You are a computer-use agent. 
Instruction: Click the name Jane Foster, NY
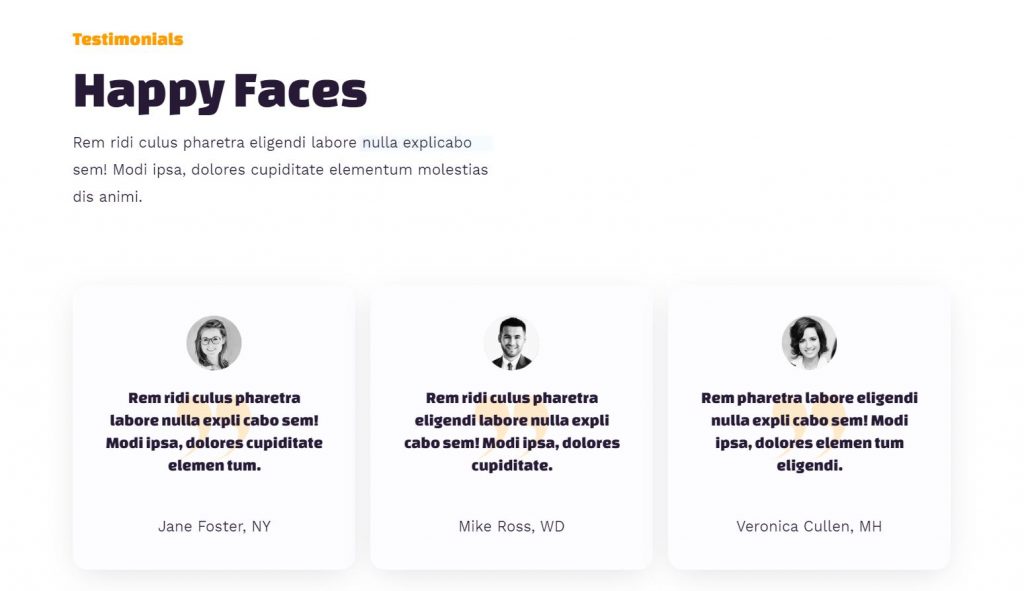pos(214,526)
